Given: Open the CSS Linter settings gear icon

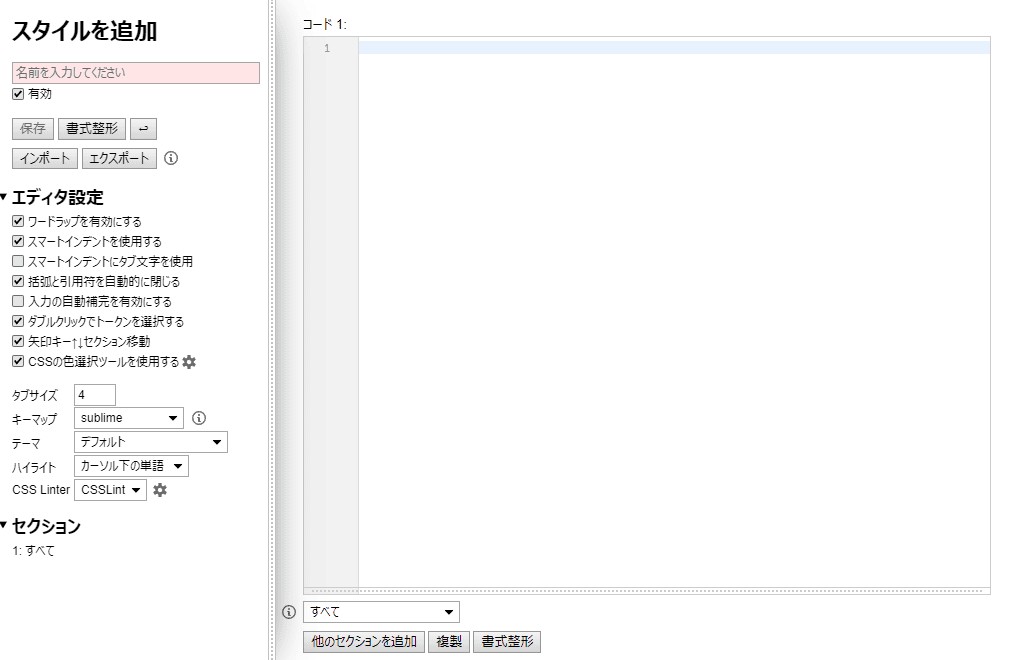Looking at the screenshot, I should click(x=160, y=490).
